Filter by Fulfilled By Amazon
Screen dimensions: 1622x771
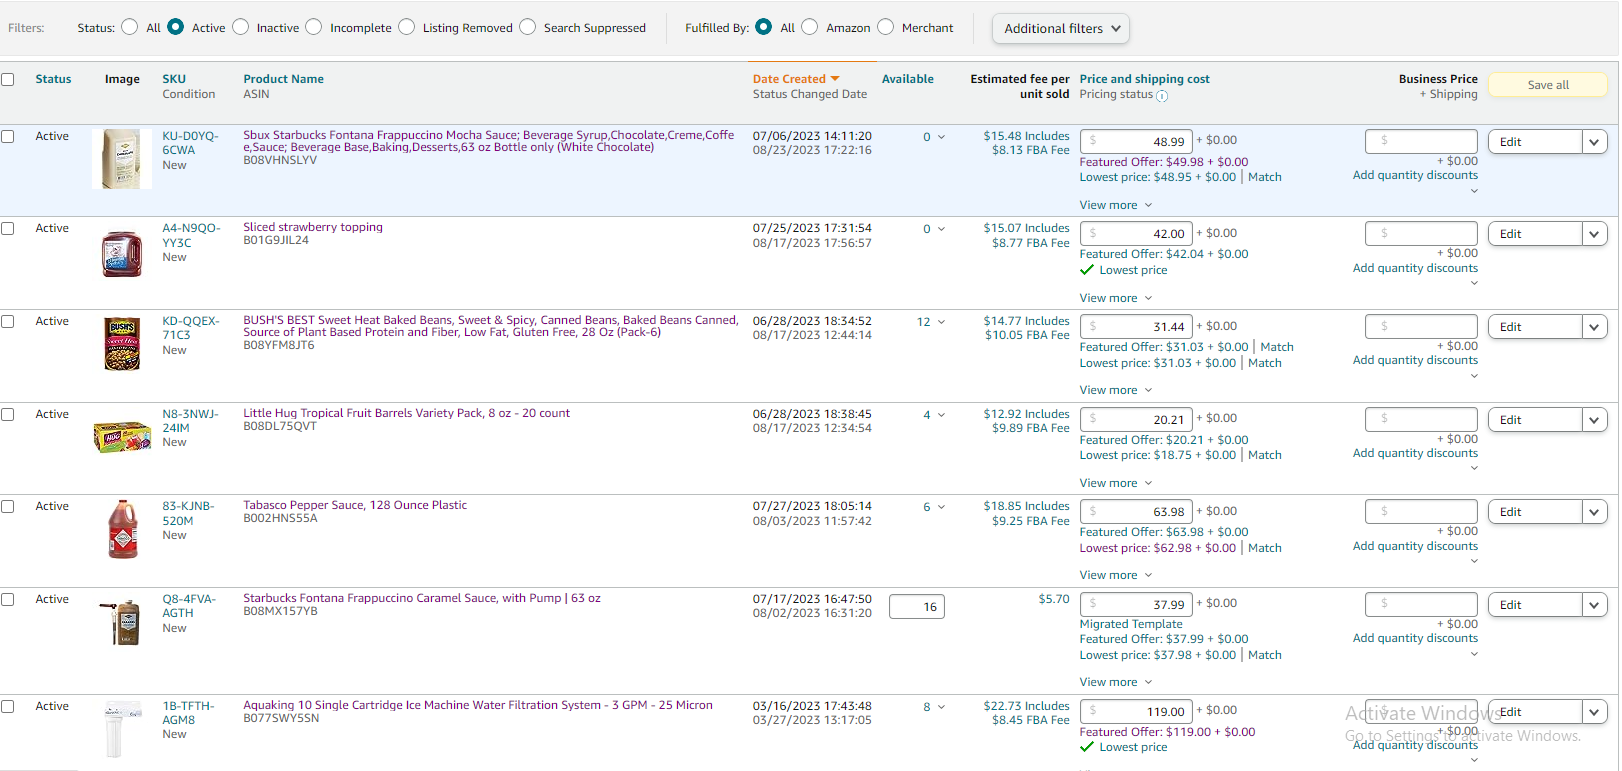[x=809, y=27]
